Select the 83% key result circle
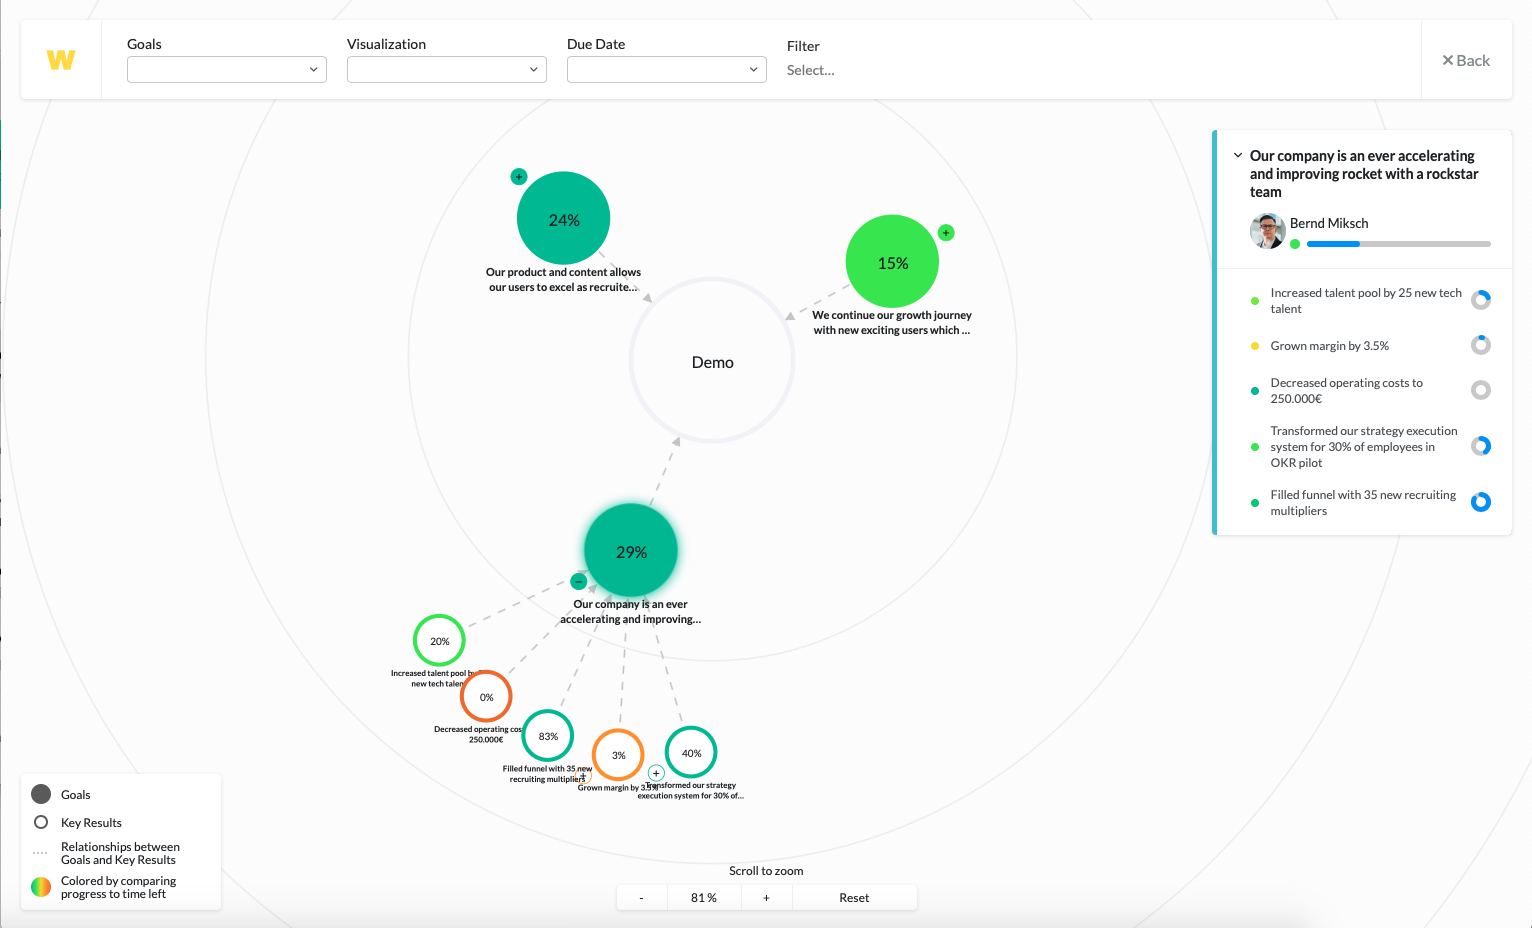 [548, 736]
